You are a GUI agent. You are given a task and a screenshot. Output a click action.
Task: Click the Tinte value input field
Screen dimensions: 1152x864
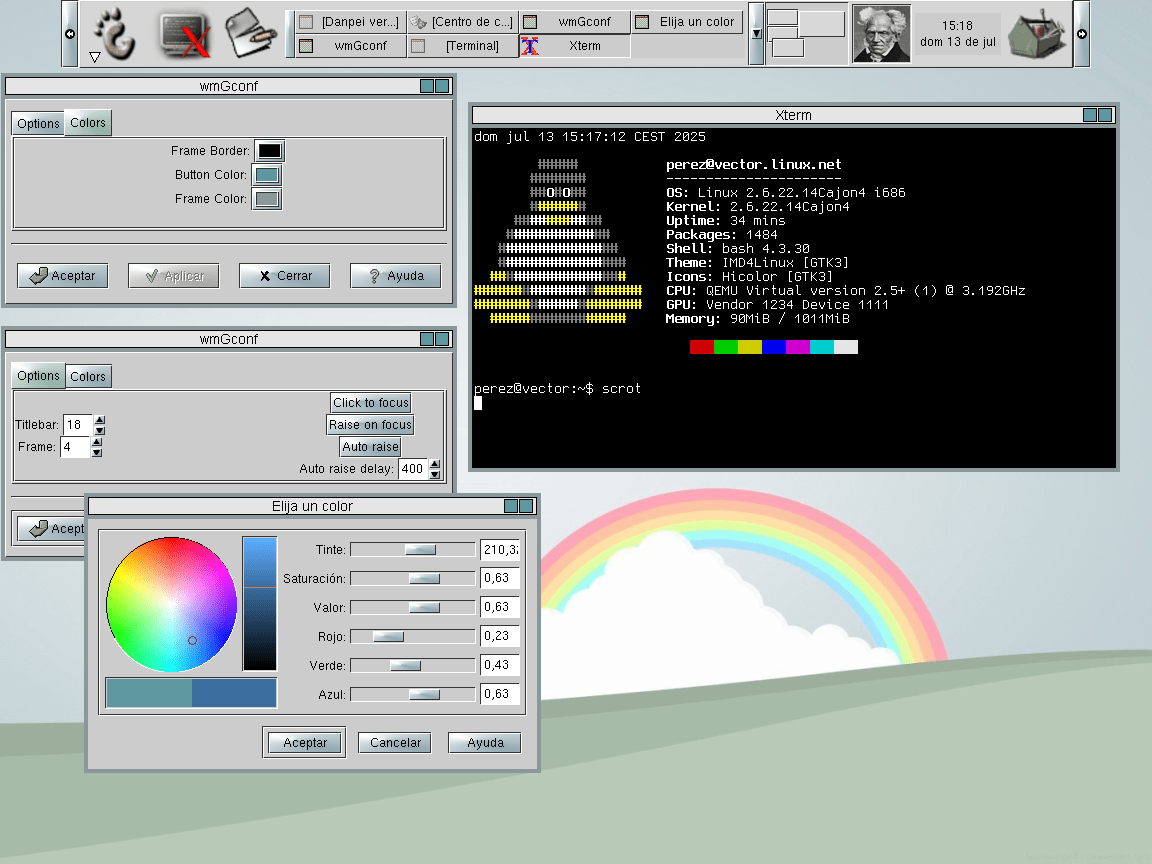pyautogui.click(x=499, y=550)
